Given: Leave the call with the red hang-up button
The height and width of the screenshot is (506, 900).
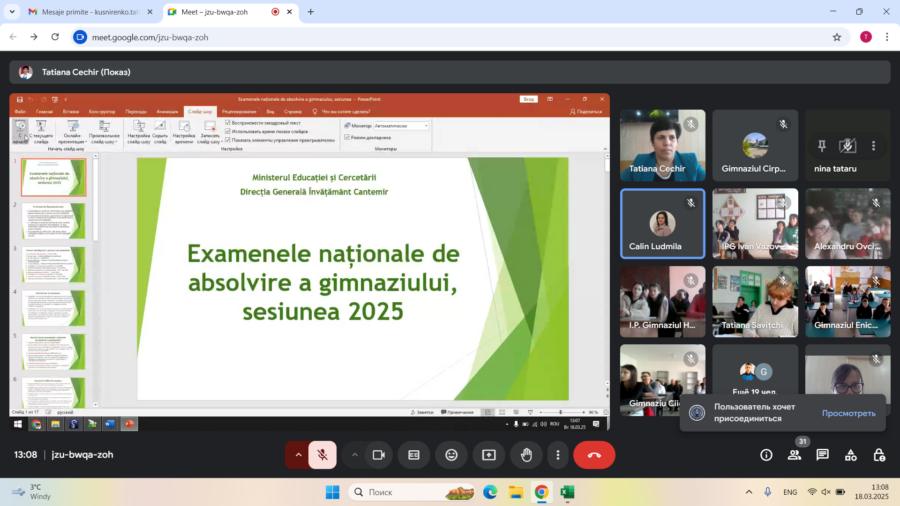Looking at the screenshot, I should point(594,455).
